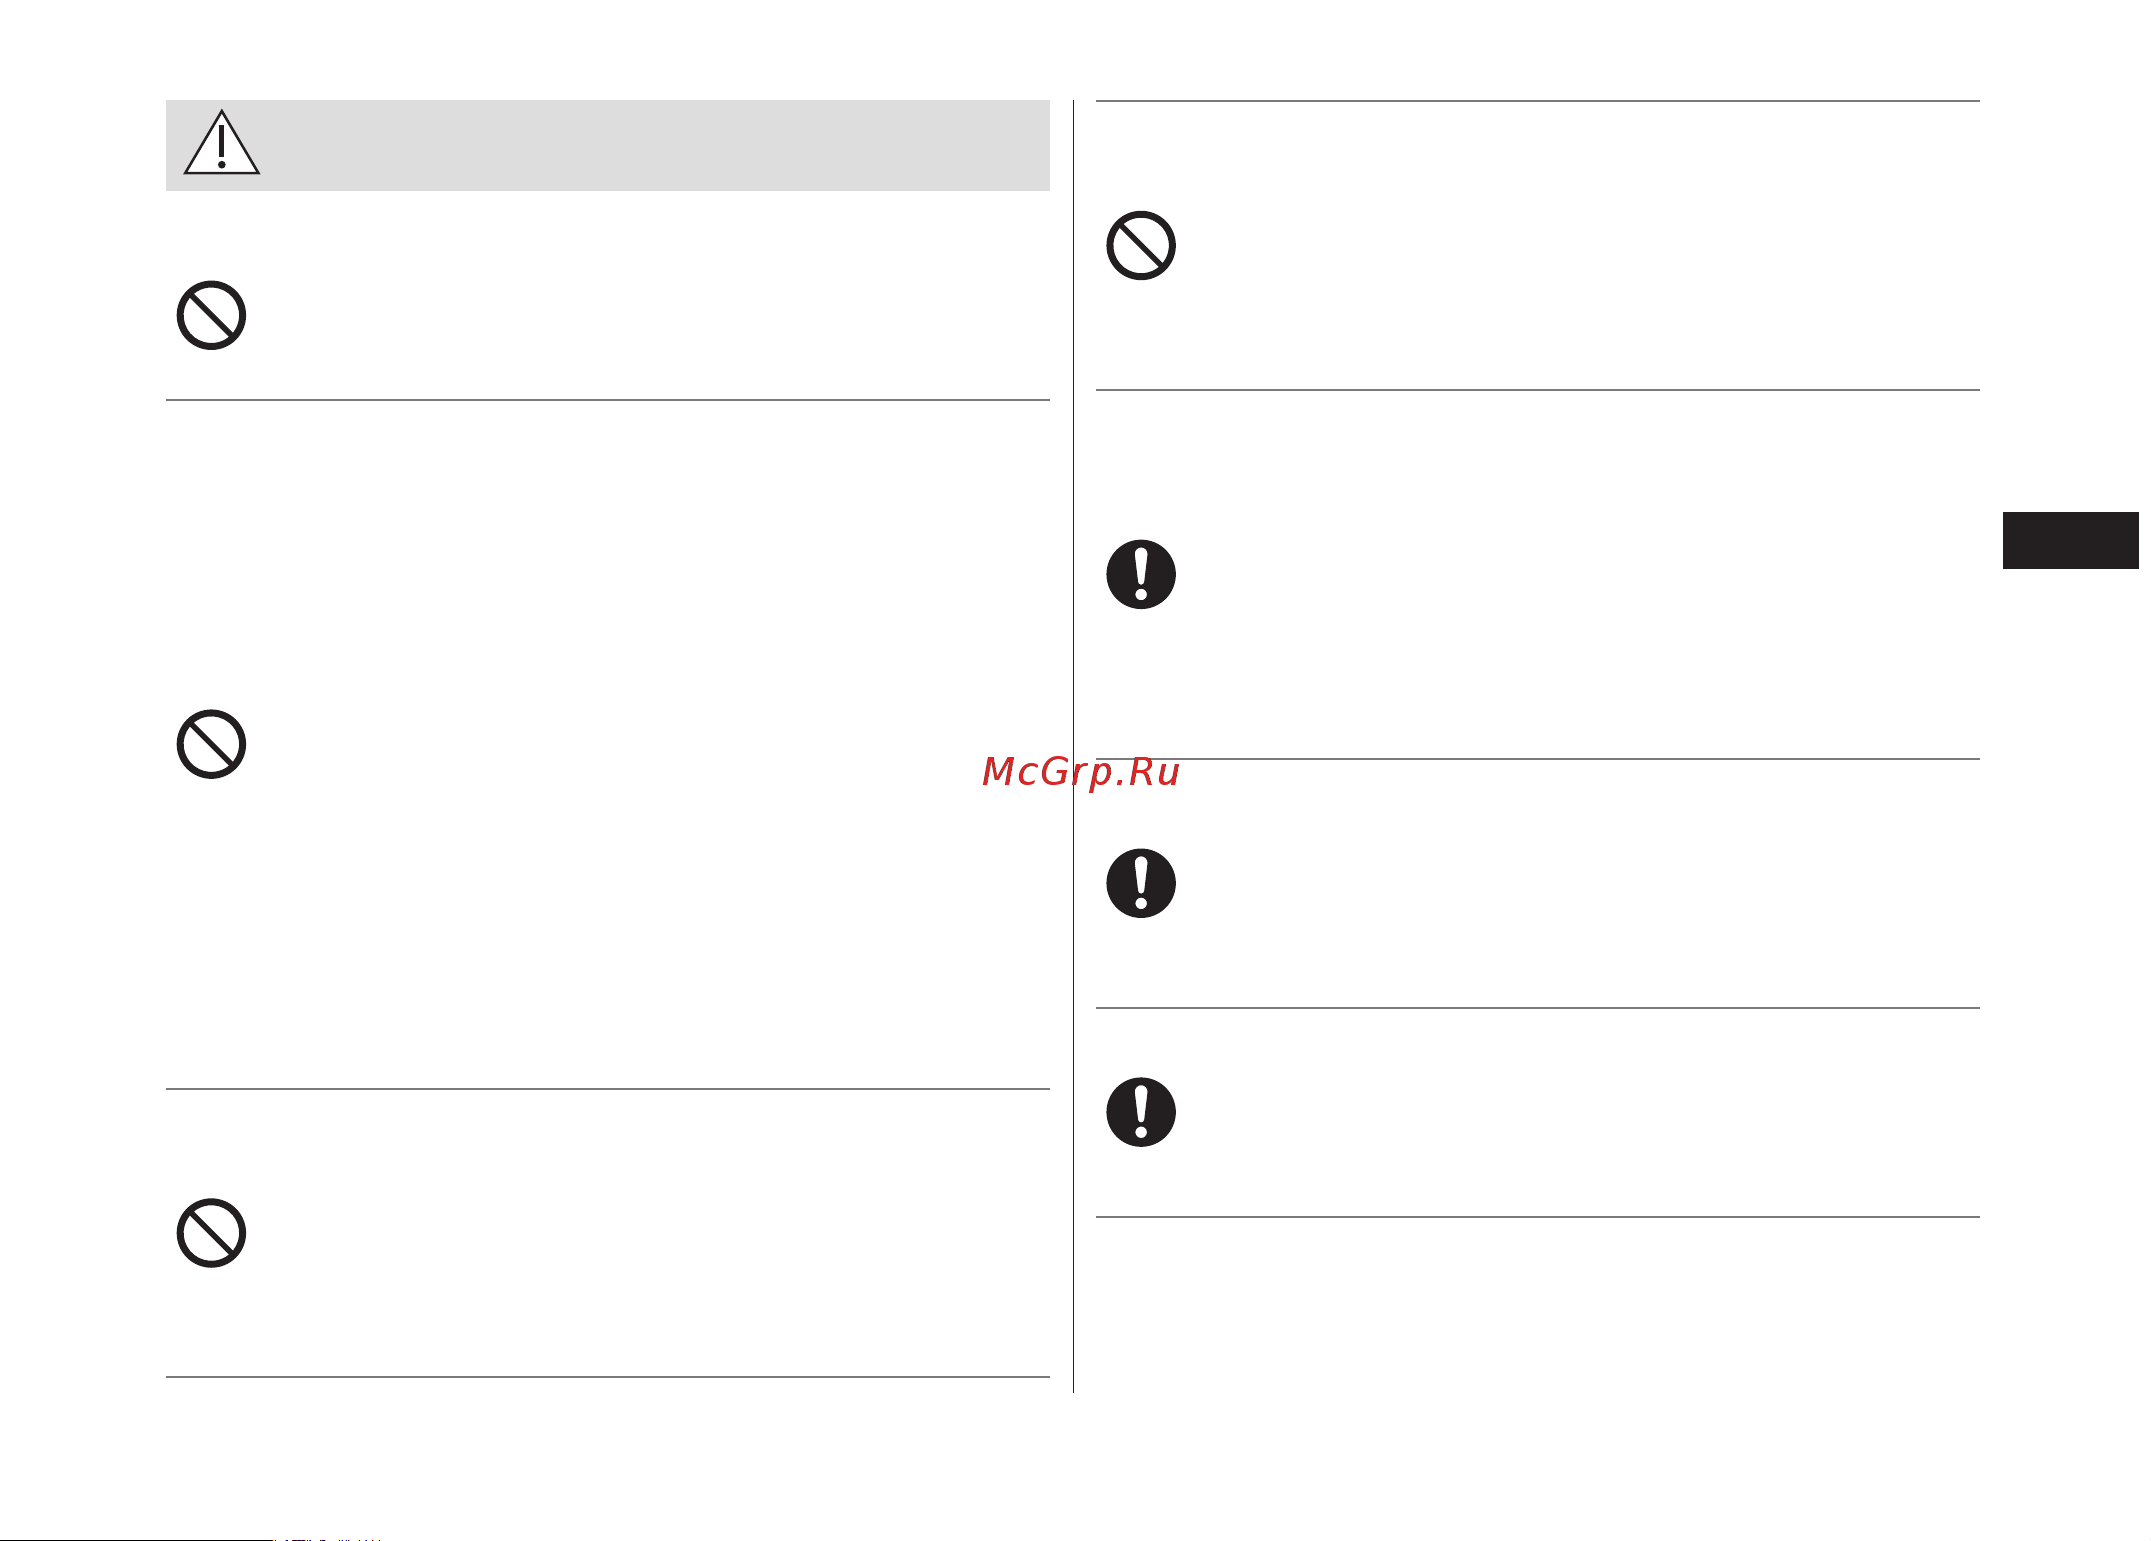Click the separator line beside the McGrp.Ru watermark
The height and width of the screenshot is (1541, 2151).
point(1538,759)
